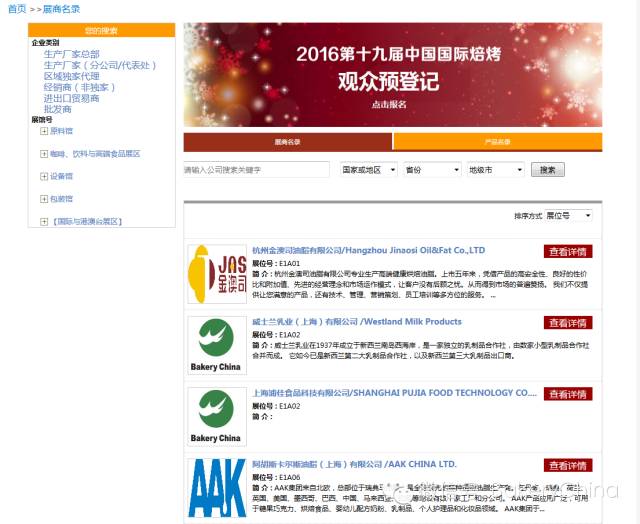Filter by 进出口贸易商
The width and height of the screenshot is (640, 524).
coord(71,98)
